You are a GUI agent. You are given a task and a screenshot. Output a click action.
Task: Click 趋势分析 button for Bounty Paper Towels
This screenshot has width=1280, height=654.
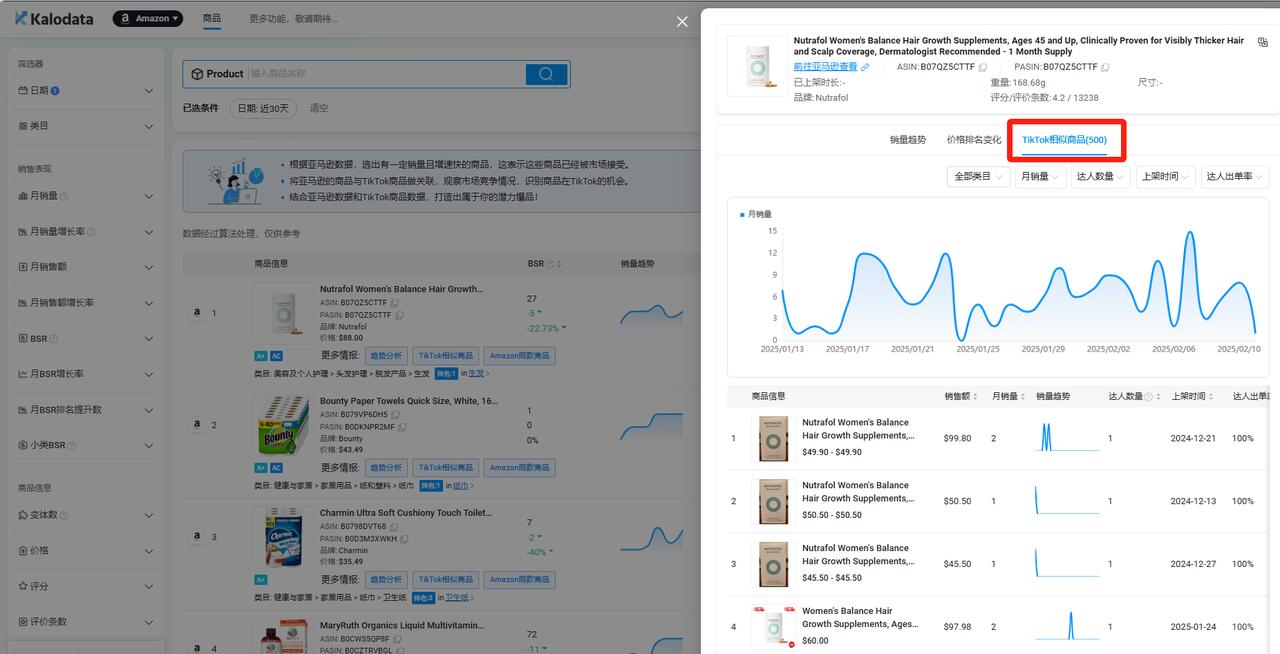point(385,467)
